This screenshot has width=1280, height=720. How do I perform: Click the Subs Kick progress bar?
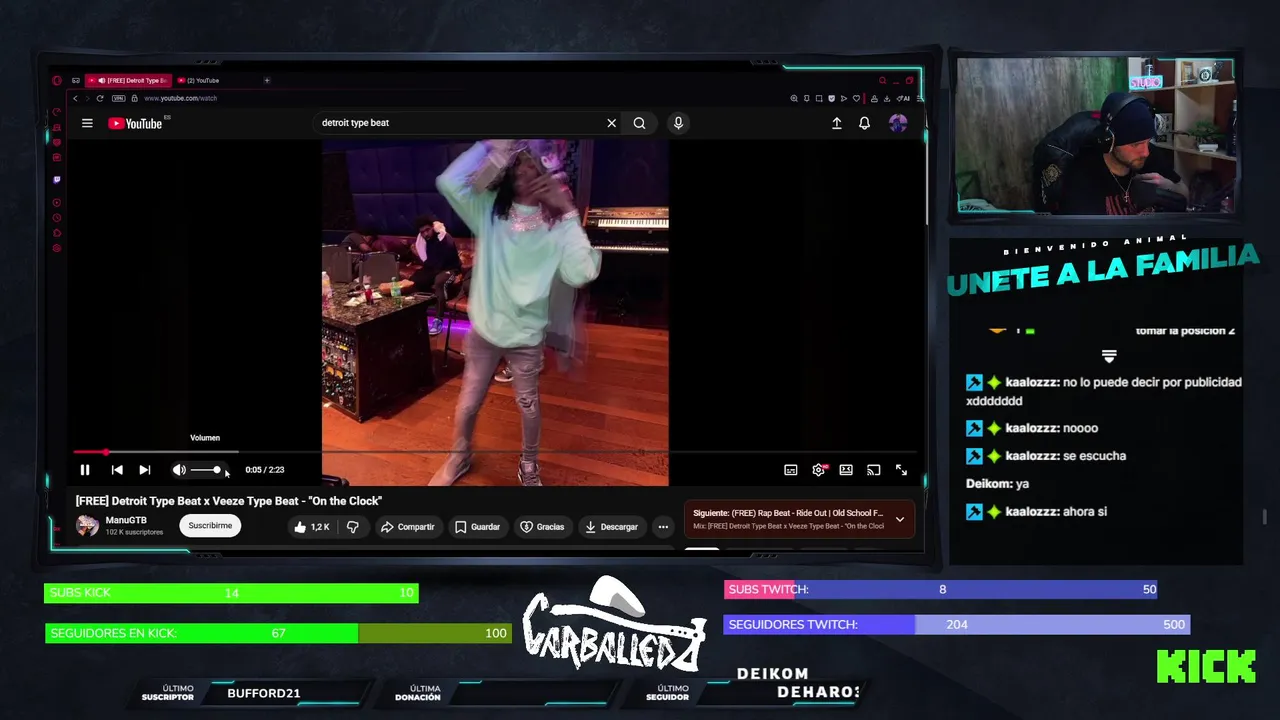231,593
